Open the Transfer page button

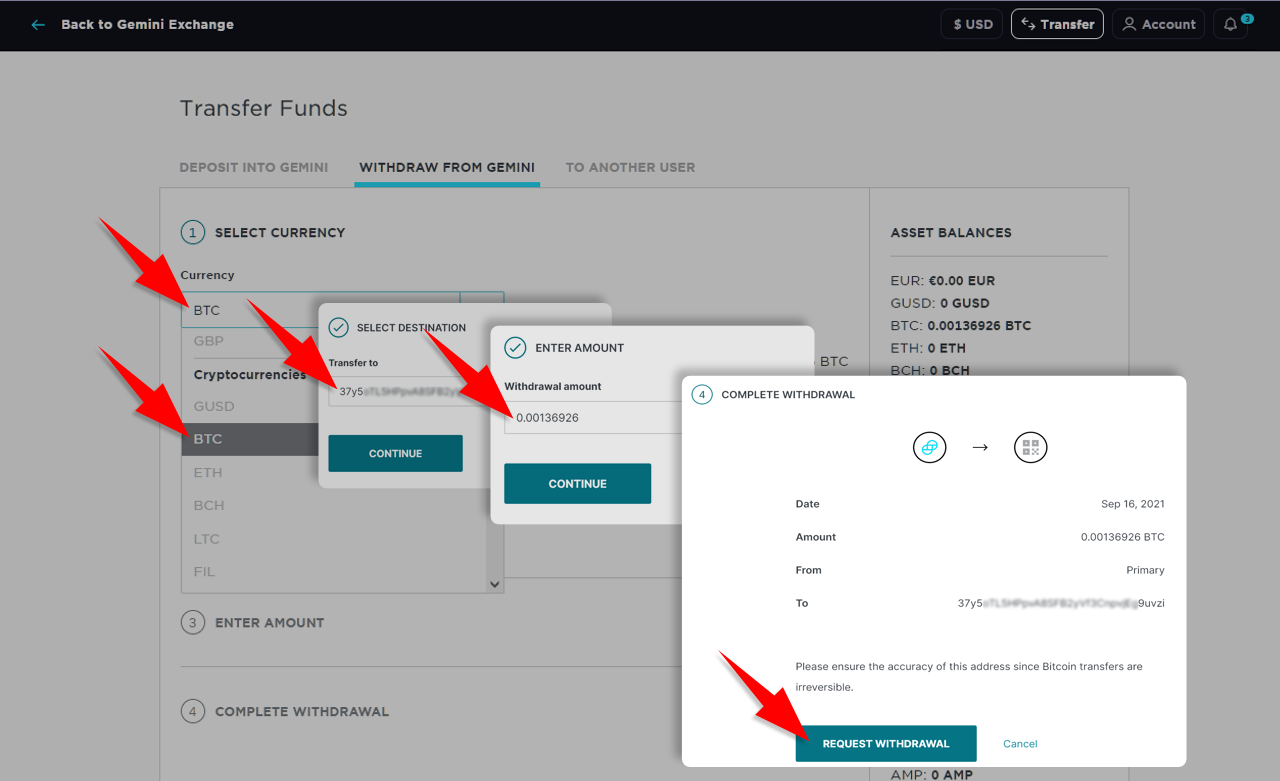click(1057, 24)
